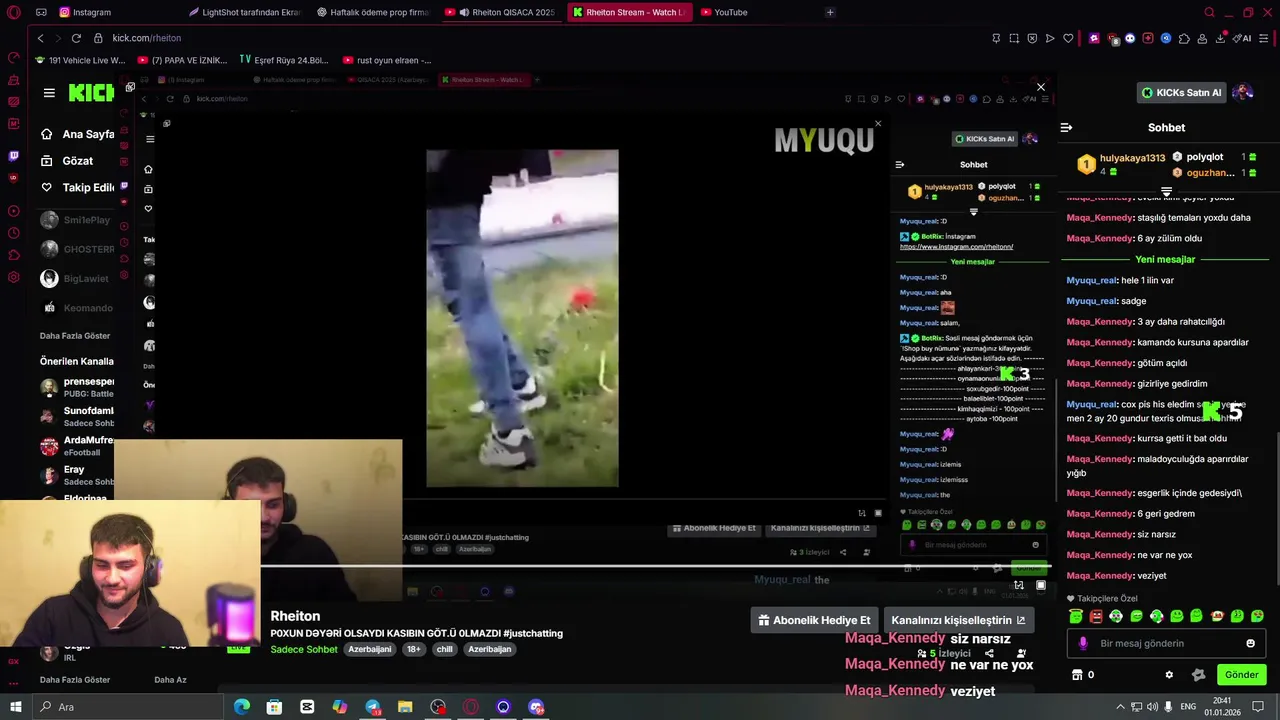Open the Easy Setup sliders menu
The image size is (1280, 720).
click(x=1265, y=38)
